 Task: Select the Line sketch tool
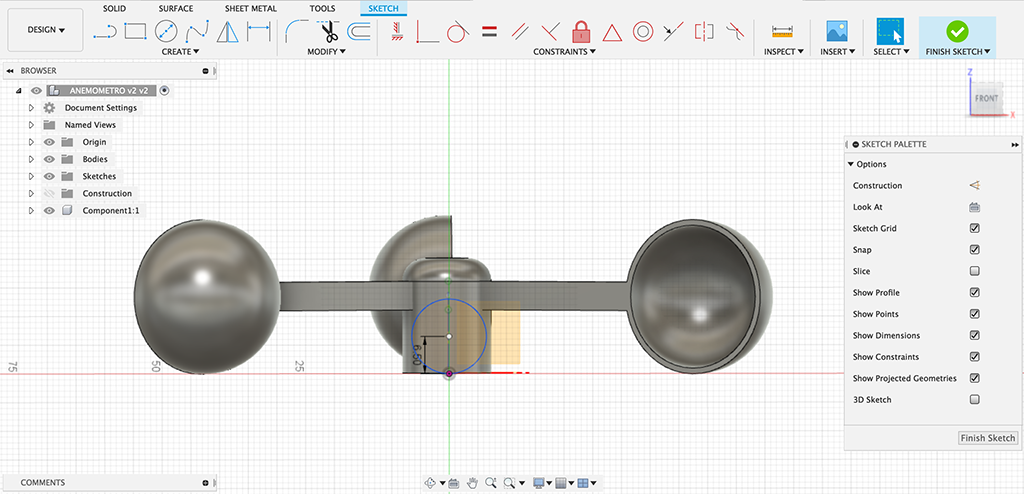click(x=104, y=31)
